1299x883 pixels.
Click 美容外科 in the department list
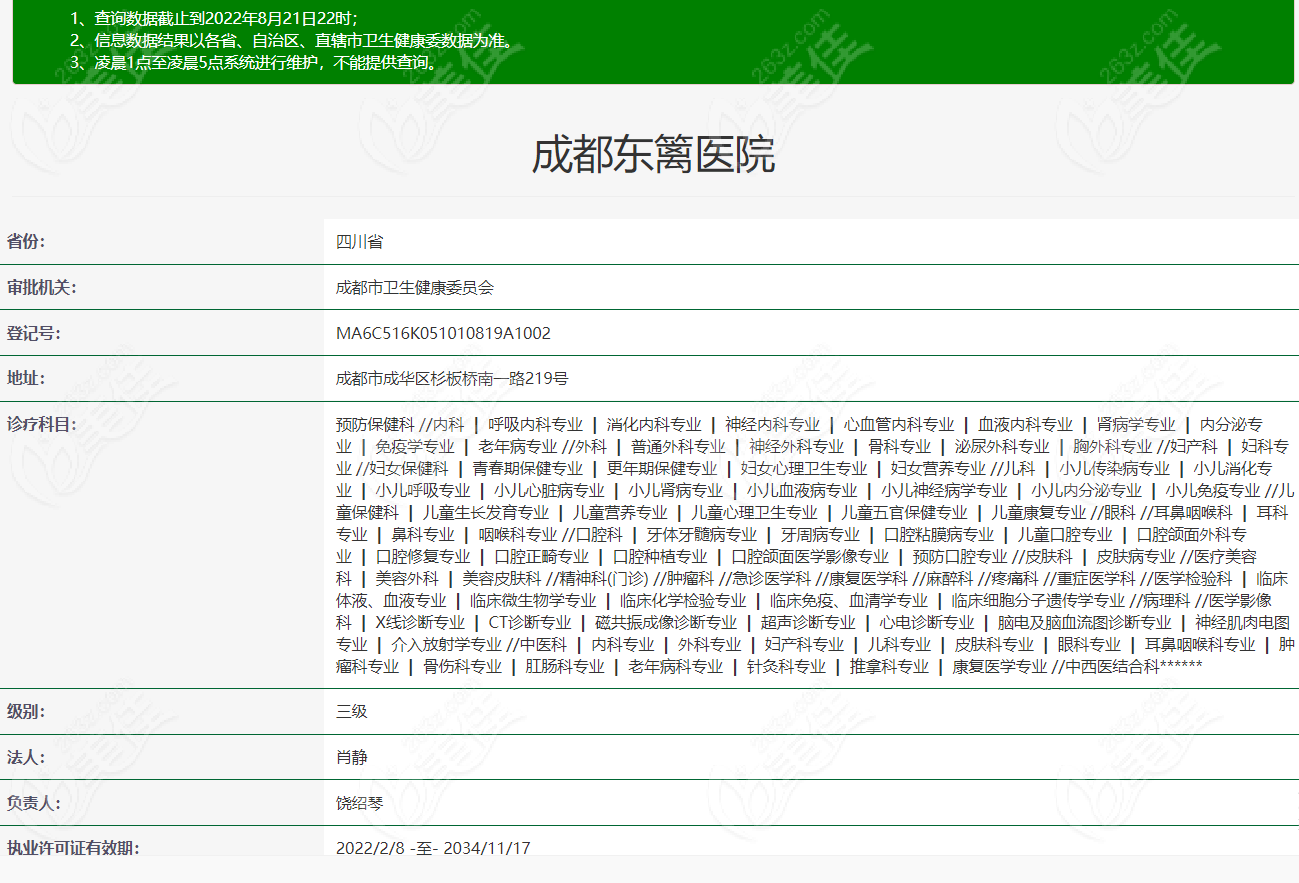407,578
